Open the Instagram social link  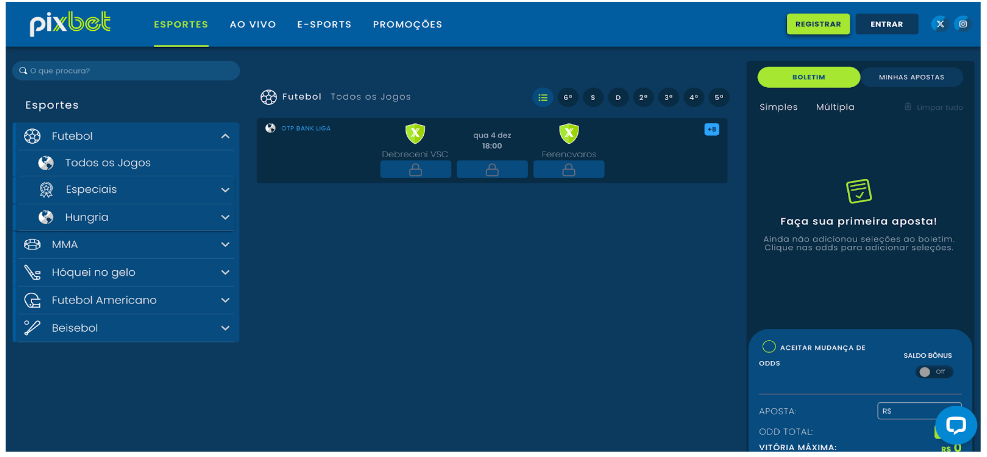click(963, 24)
